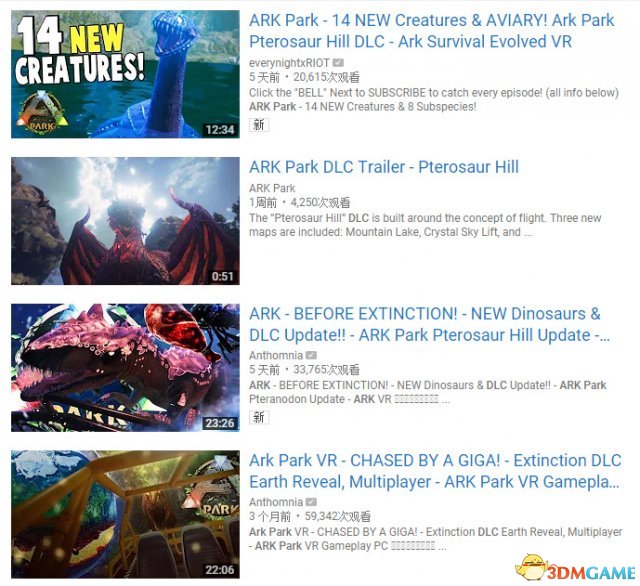Screen dimensions: 640x586
Task: Click 'Ark Park VR - CHASED BY A GIGA!' title
Action: [435, 471]
